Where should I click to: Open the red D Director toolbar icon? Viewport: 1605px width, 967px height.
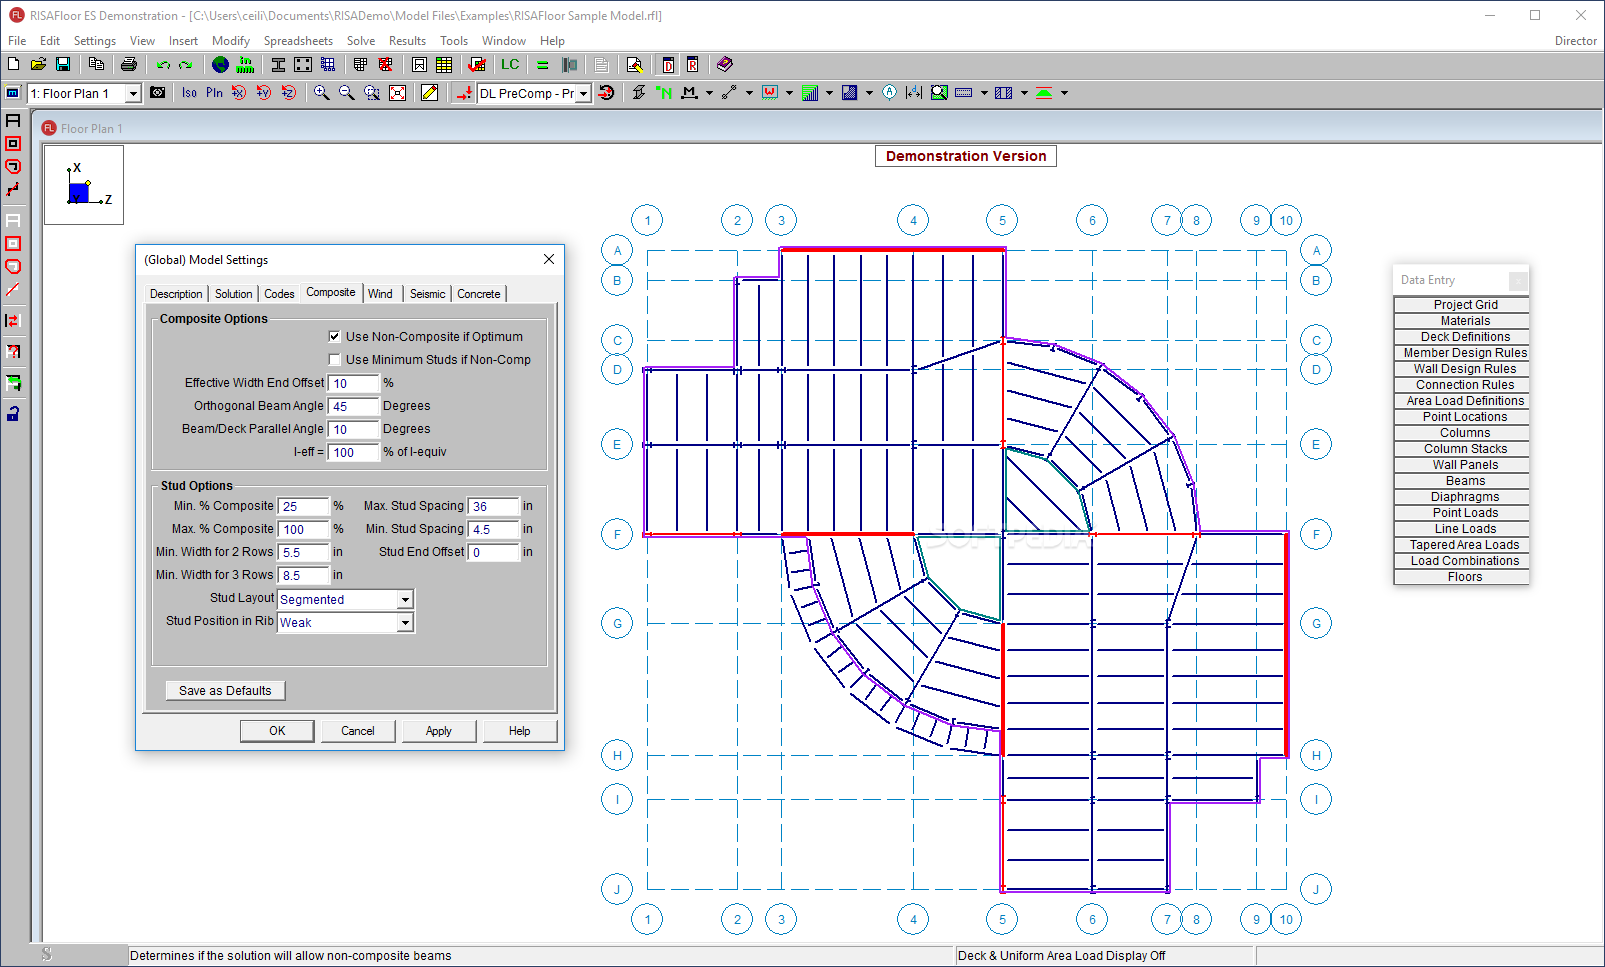(668, 64)
